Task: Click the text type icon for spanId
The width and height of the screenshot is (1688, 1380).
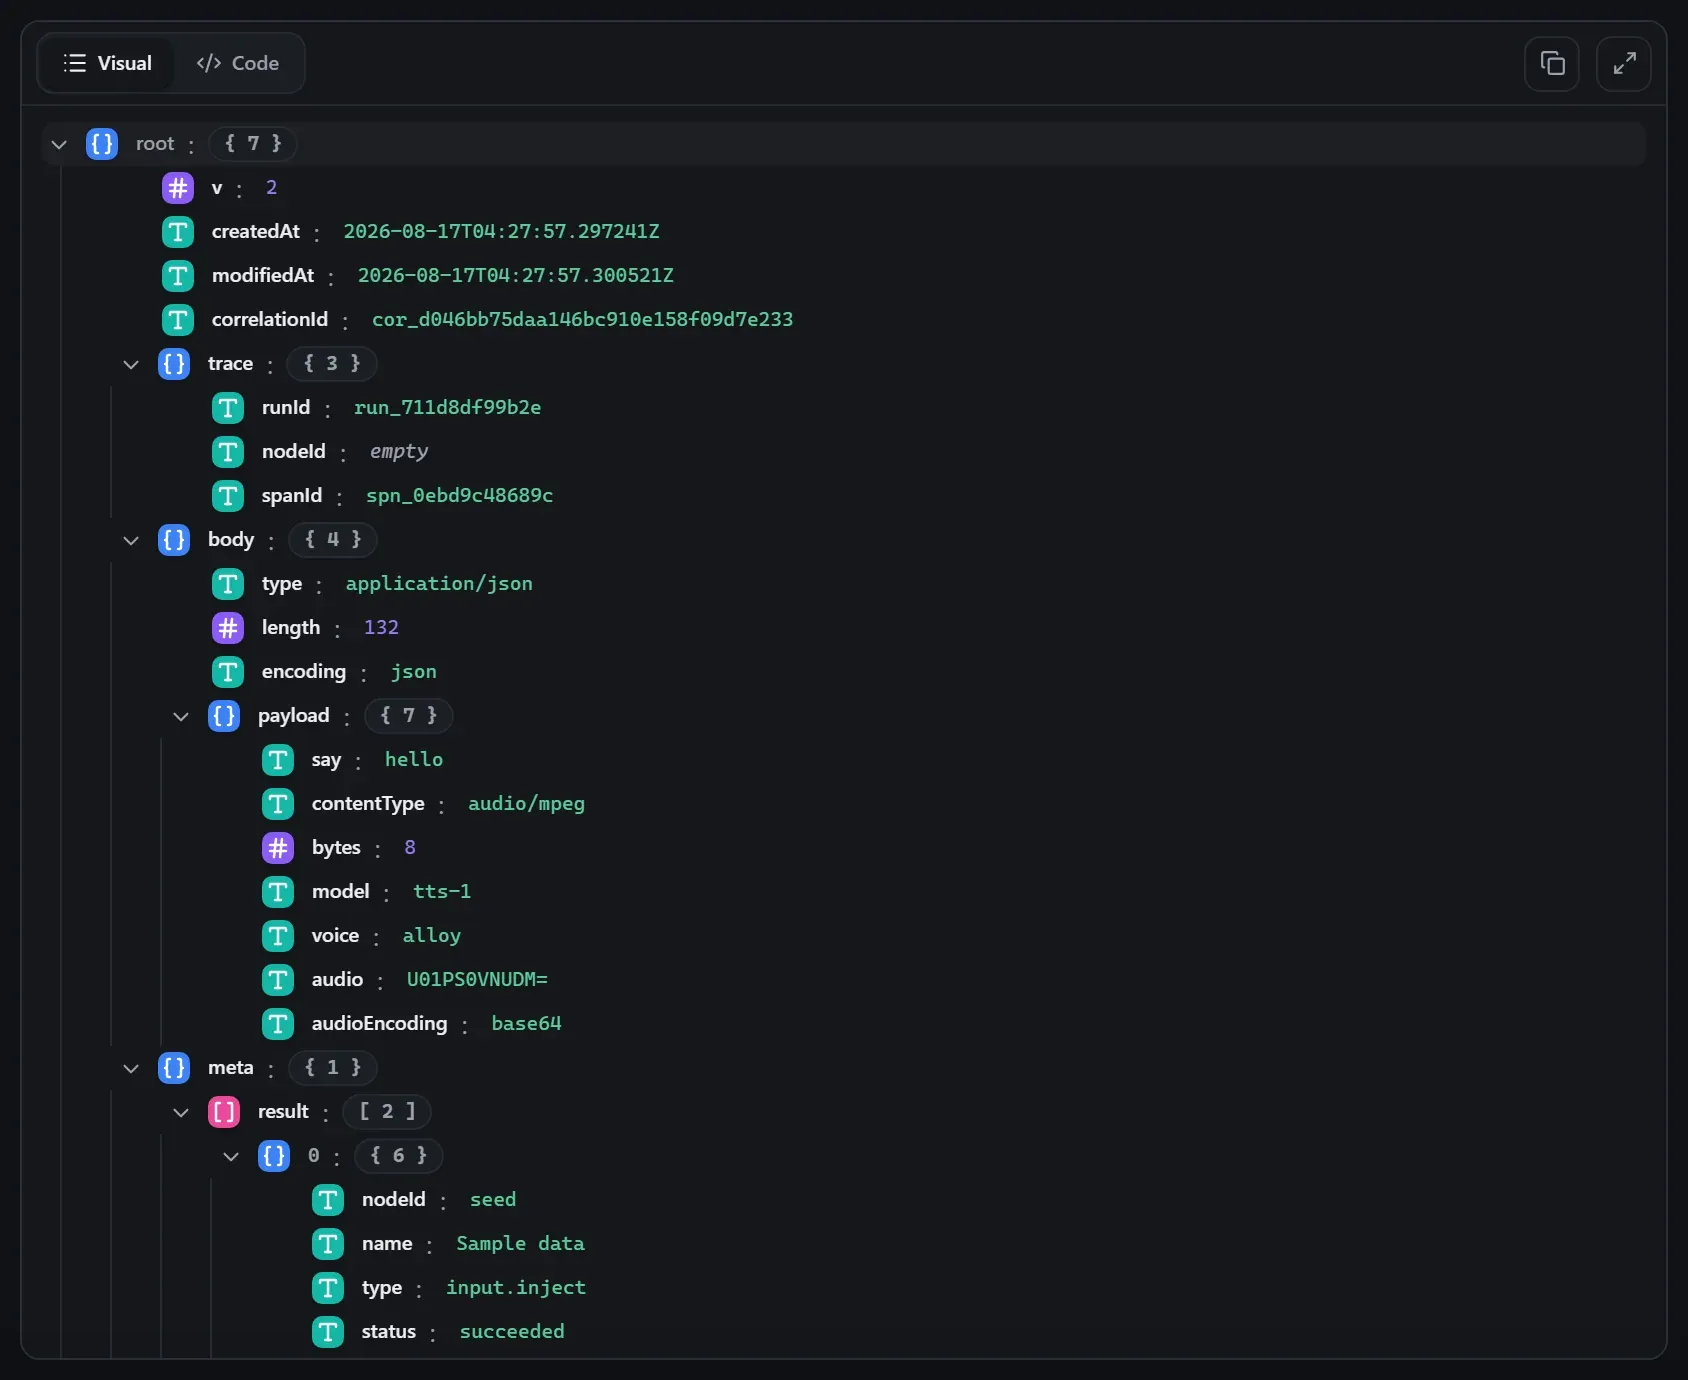Action: tap(228, 496)
